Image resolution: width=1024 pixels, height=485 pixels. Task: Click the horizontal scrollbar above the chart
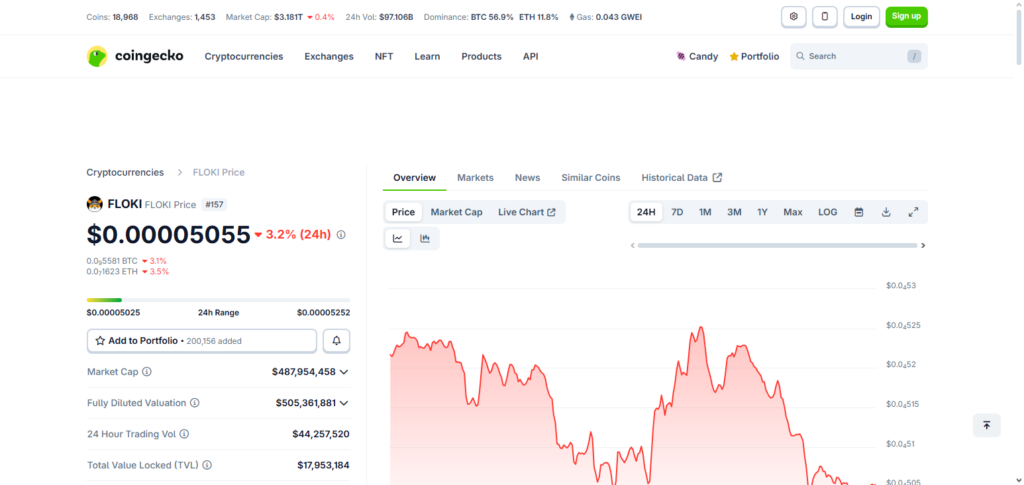776,245
